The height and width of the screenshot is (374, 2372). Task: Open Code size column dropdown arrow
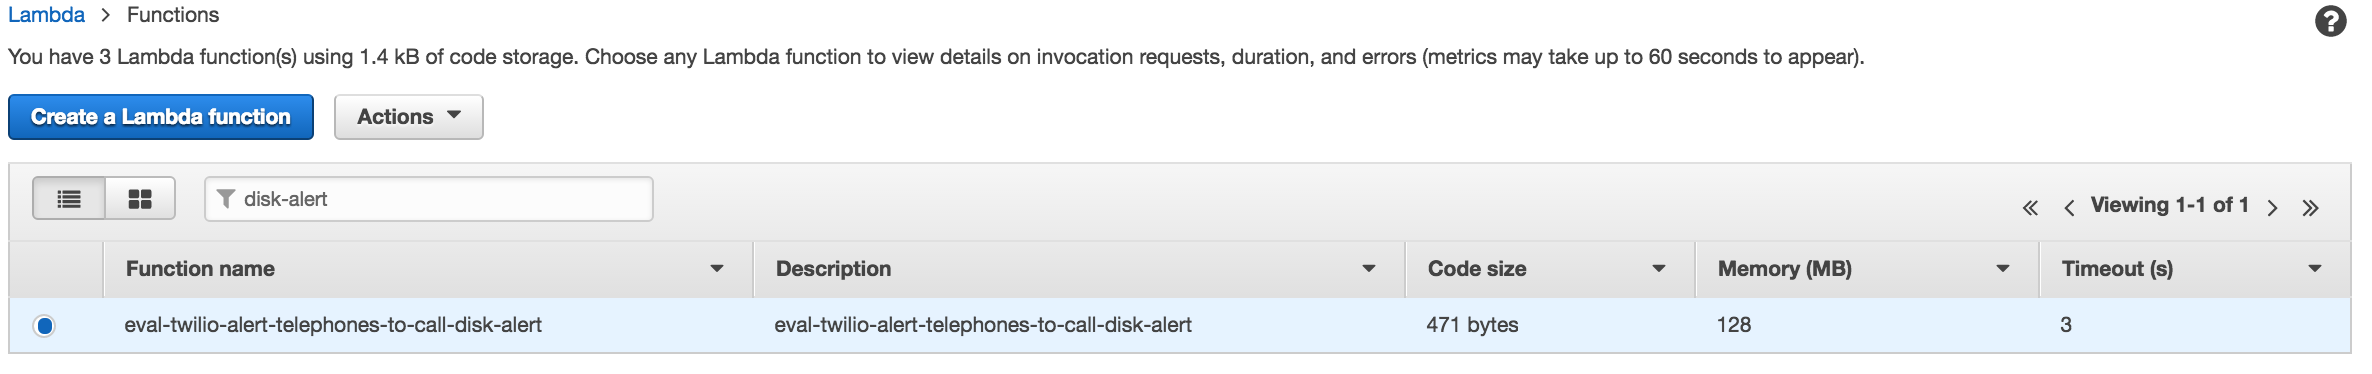[1659, 269]
